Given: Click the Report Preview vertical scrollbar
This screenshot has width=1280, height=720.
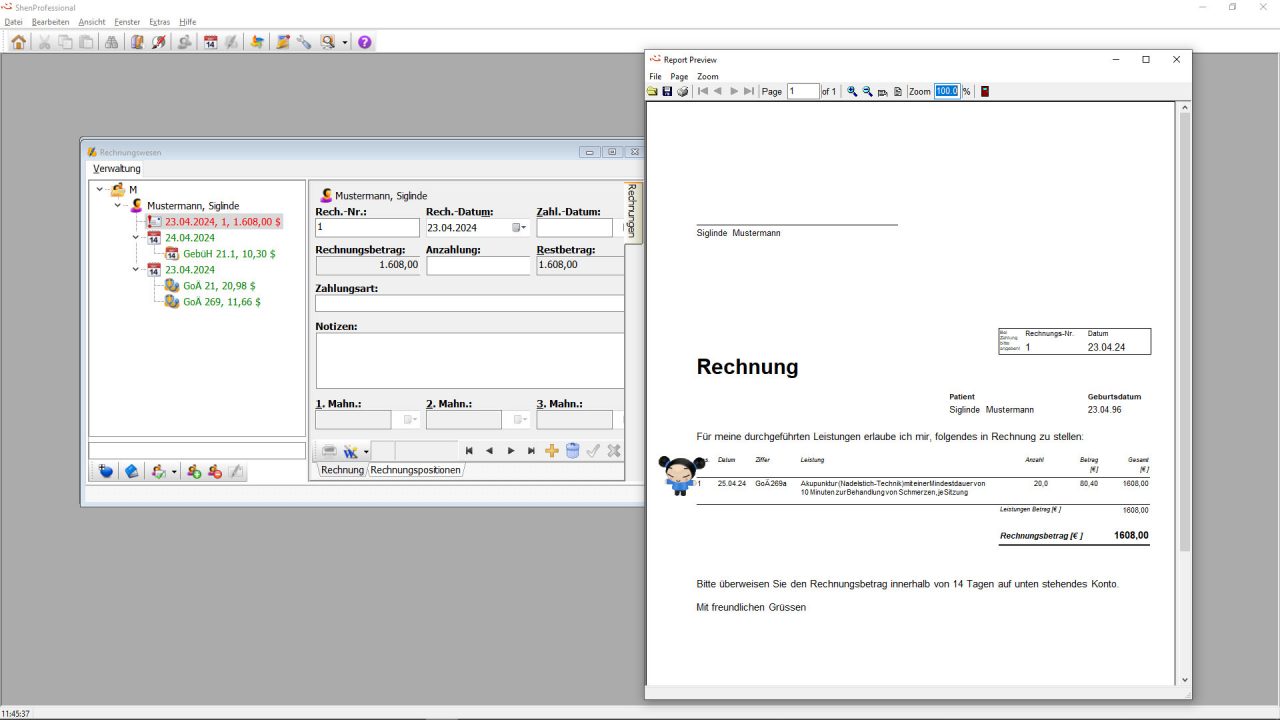Looking at the screenshot, I should [1185, 330].
